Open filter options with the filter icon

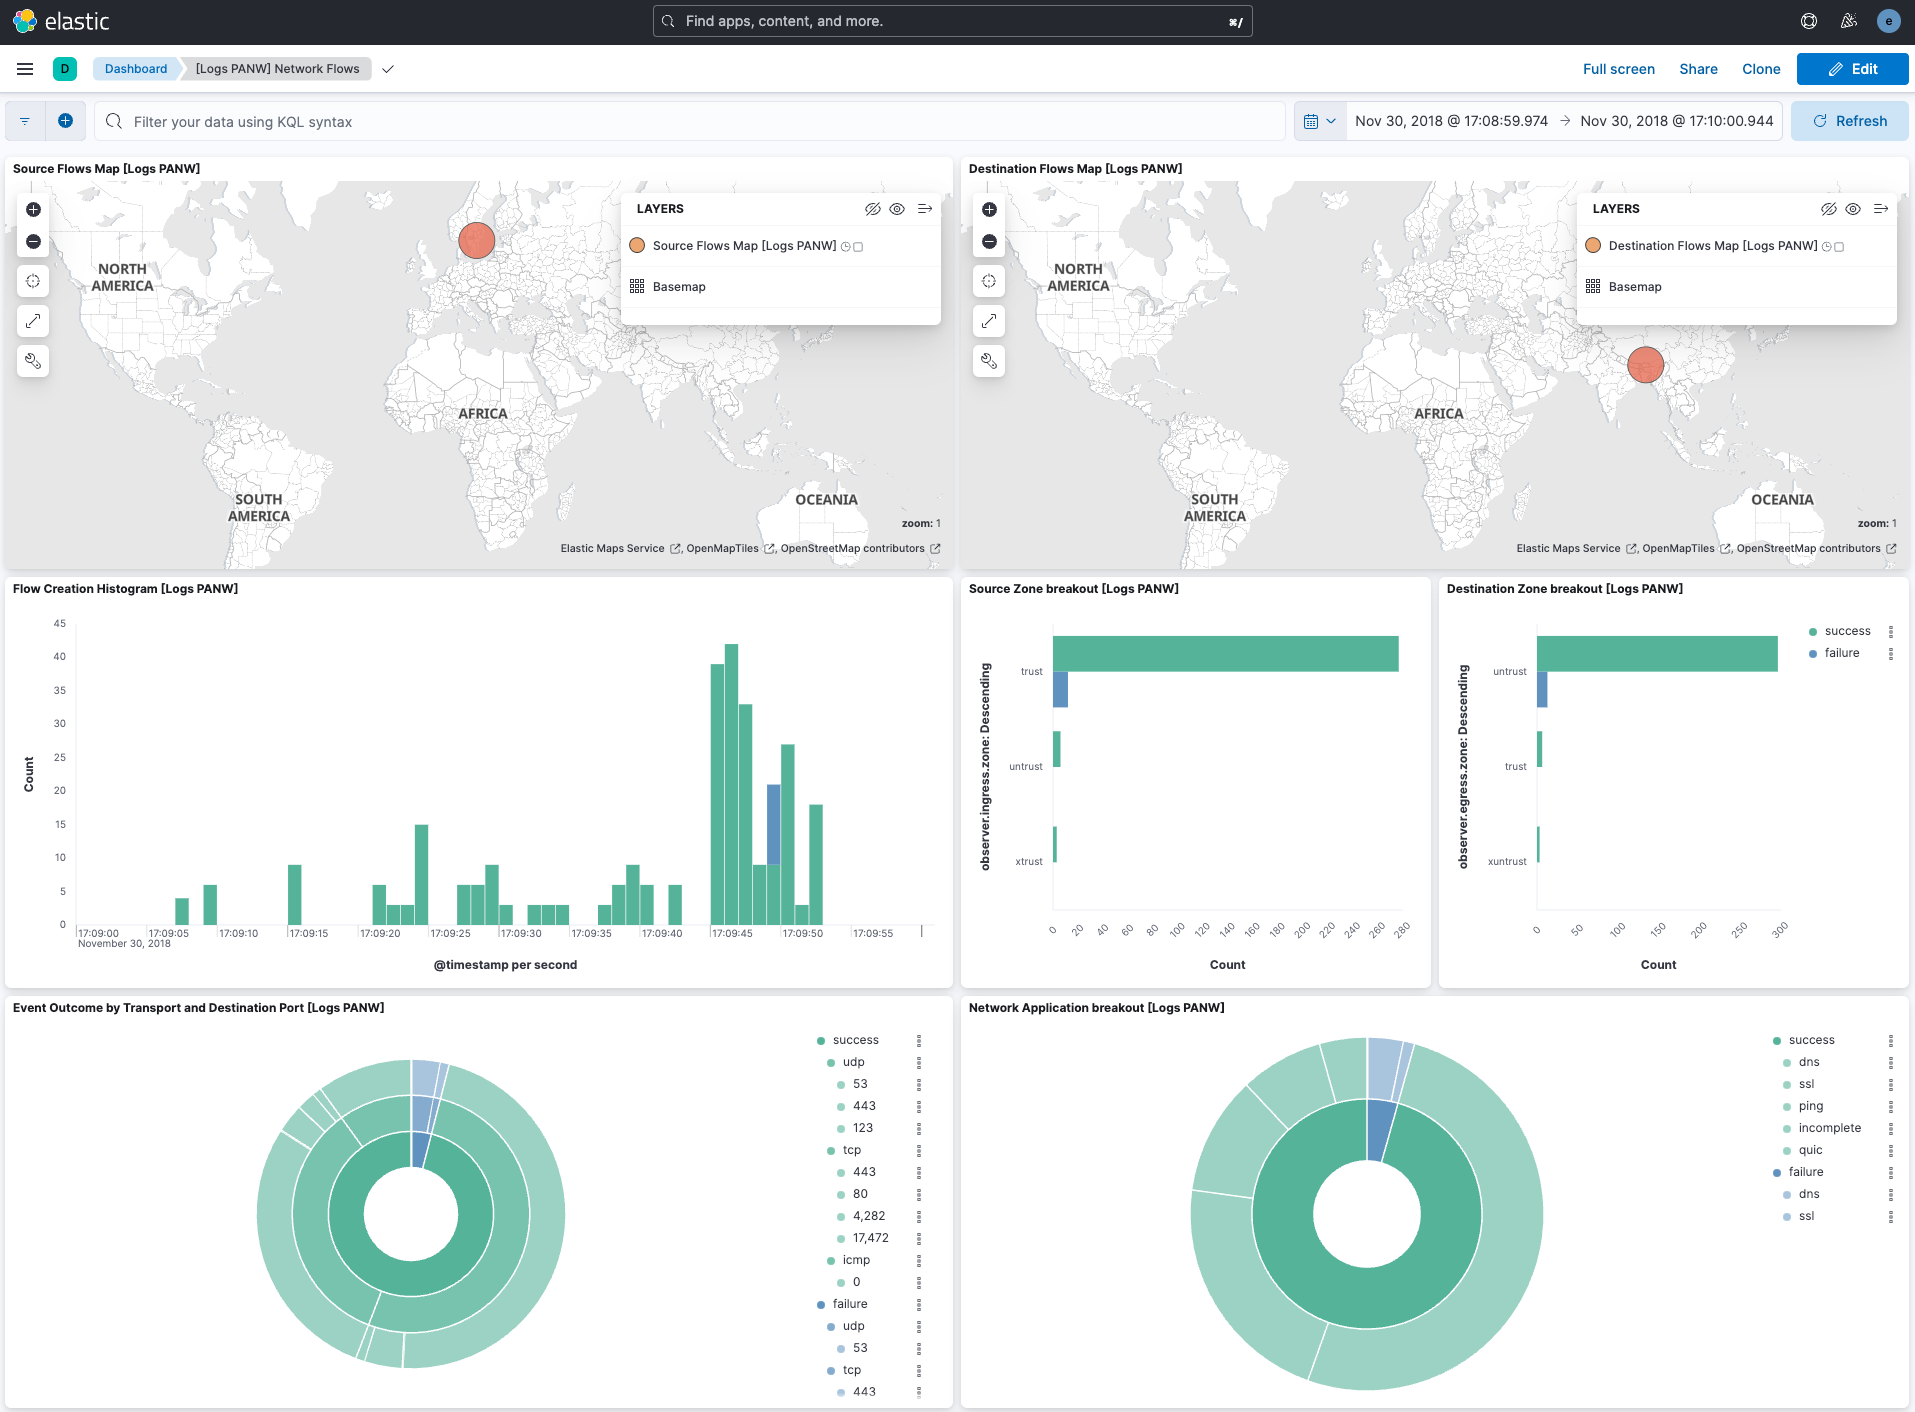pos(24,121)
